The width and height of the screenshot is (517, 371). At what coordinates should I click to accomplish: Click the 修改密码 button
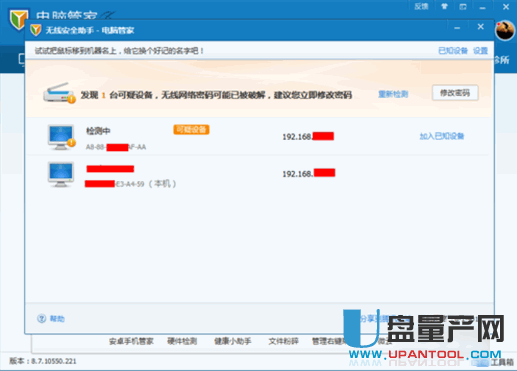(455, 93)
